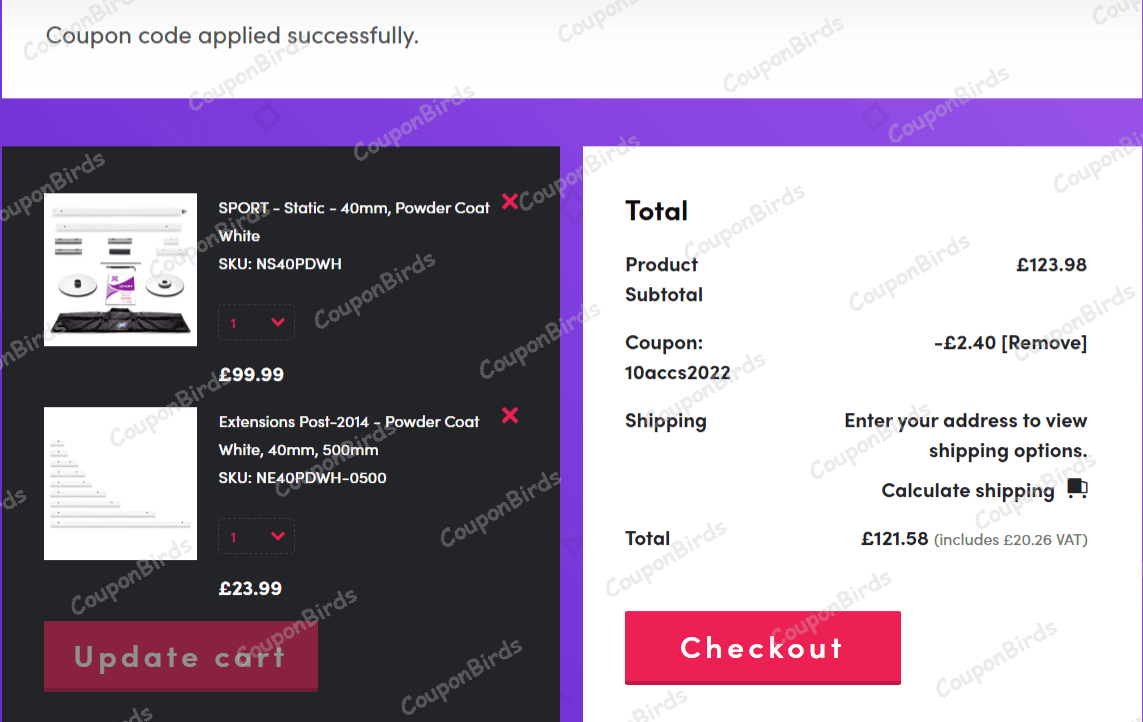Click the £99.99 item price

[251, 375]
